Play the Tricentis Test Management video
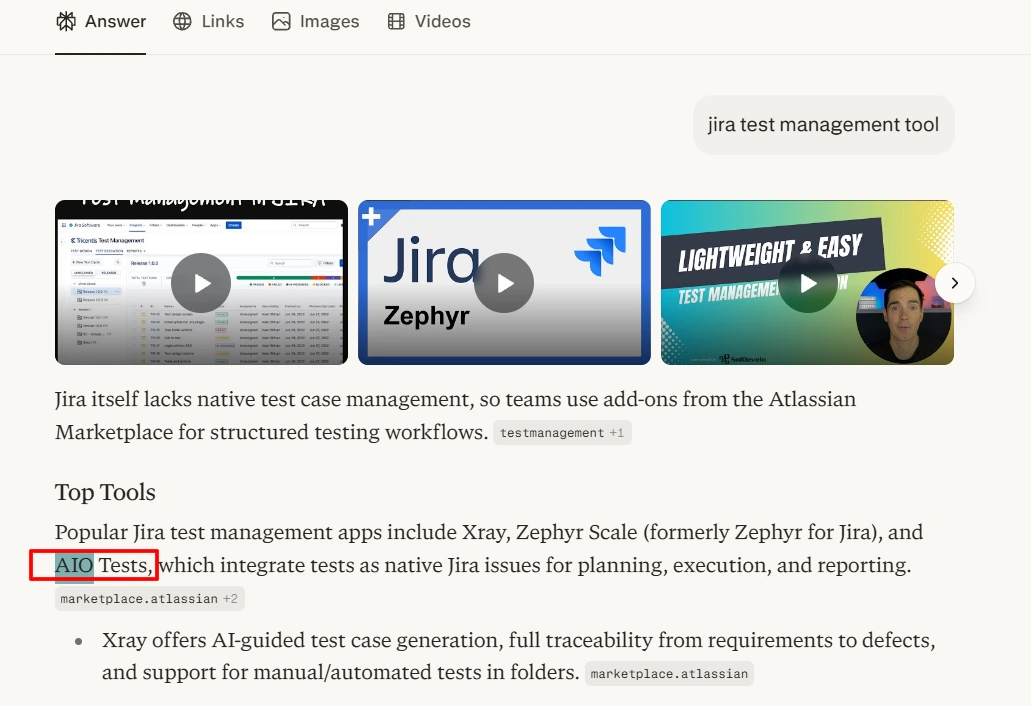This screenshot has width=1031, height=706. [201, 283]
